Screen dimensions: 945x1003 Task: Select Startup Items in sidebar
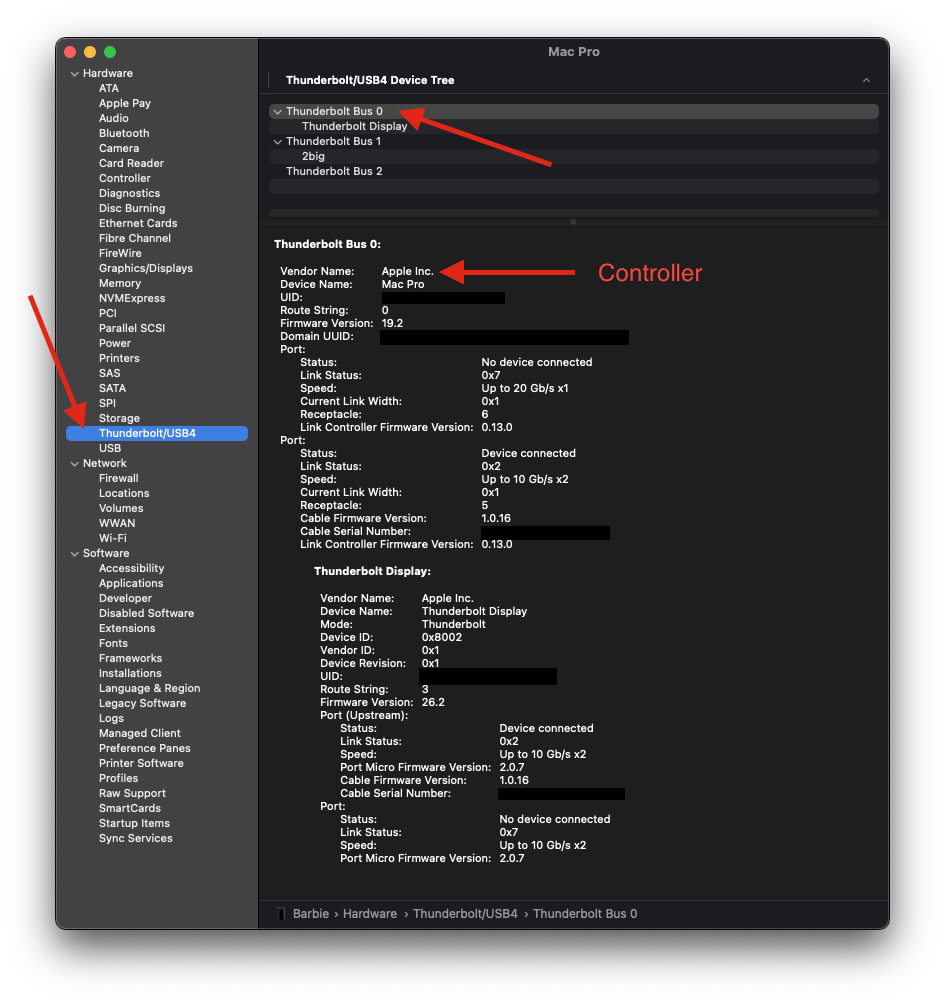pyautogui.click(x=134, y=824)
